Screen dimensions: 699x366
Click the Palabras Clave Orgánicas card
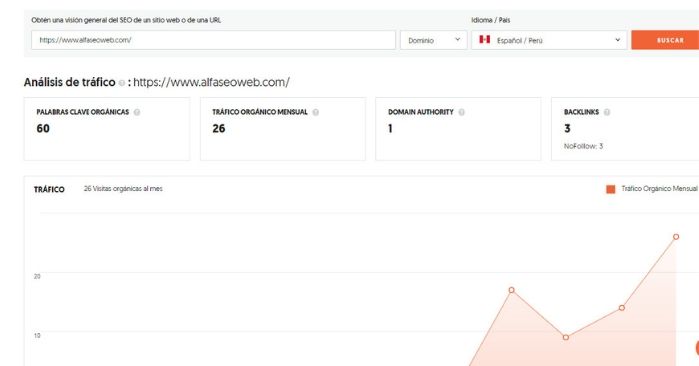(107, 129)
